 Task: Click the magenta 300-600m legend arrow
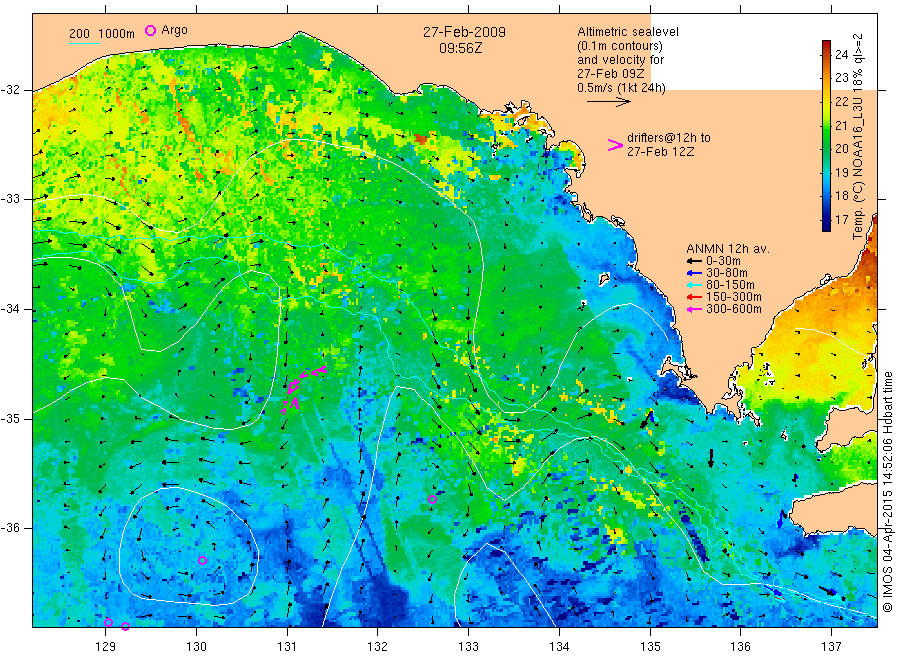[695, 309]
